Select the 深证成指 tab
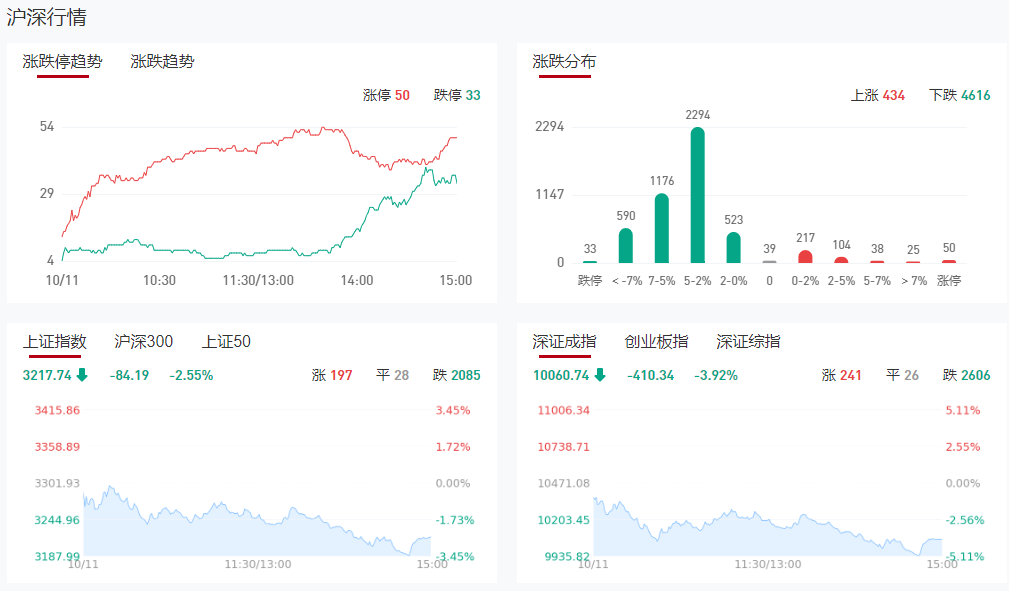This screenshot has width=1009, height=591. (x=564, y=342)
